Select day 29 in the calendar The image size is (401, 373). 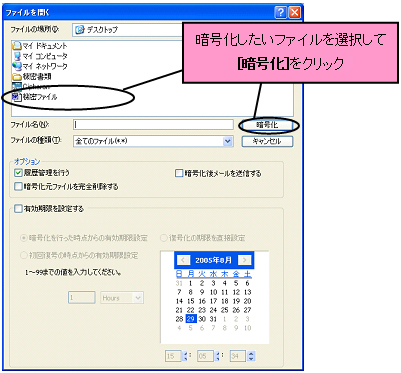(x=191, y=319)
